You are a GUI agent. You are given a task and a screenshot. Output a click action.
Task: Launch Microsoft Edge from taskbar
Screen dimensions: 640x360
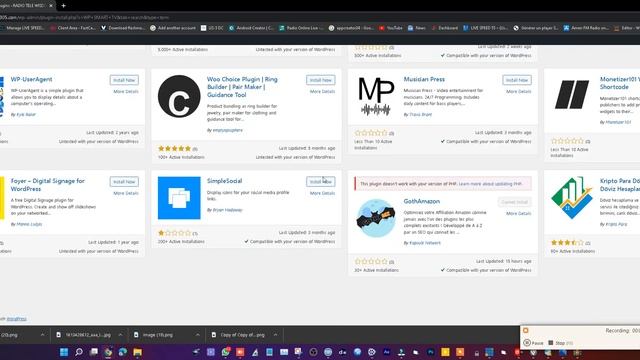(123, 352)
